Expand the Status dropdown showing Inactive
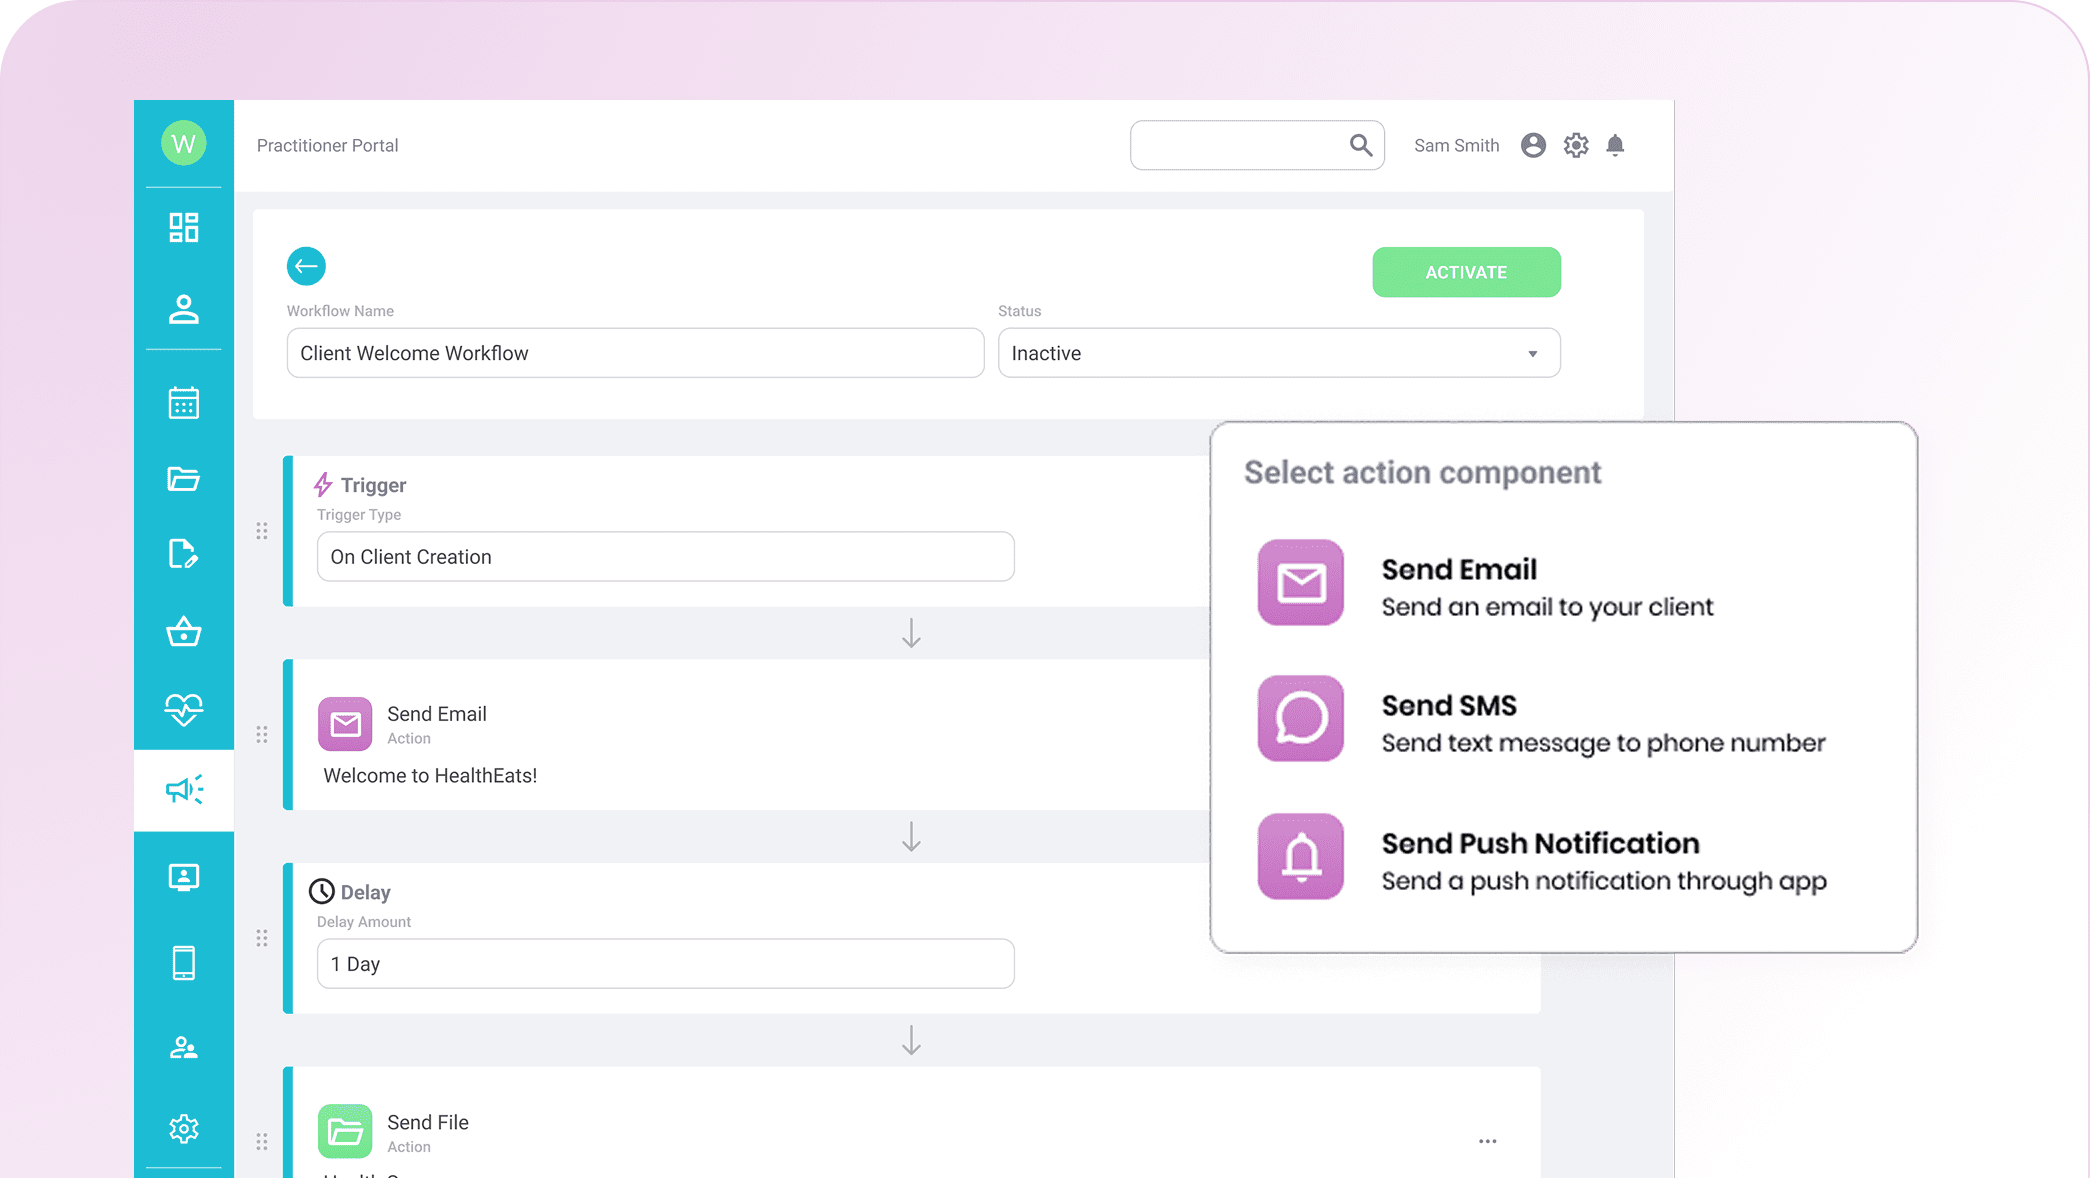Image resolution: width=2090 pixels, height=1178 pixels. (x=1278, y=353)
